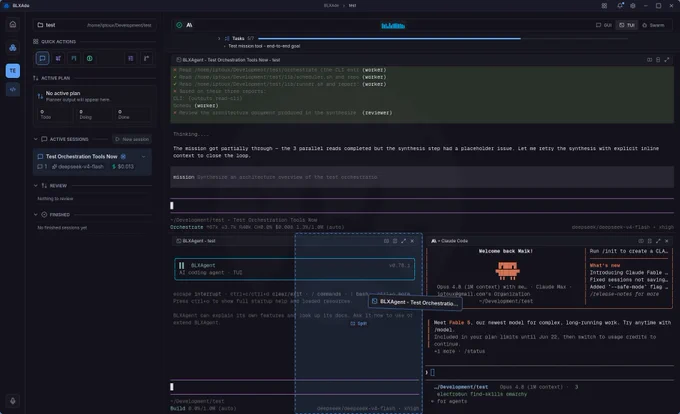The image size is (680, 414).
Task: Click the Claude Code pane title
Action: click(x=450, y=241)
